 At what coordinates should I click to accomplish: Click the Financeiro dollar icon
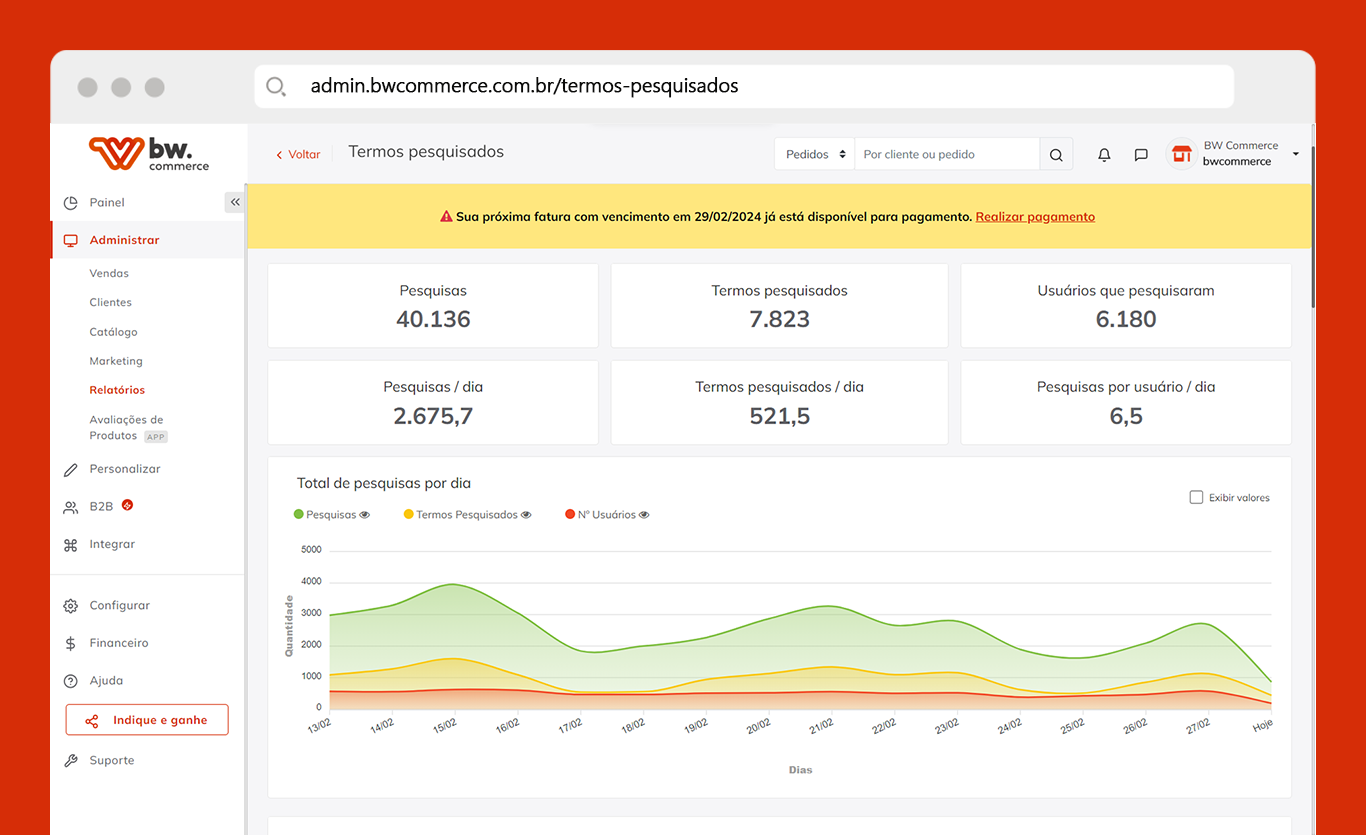pos(70,644)
